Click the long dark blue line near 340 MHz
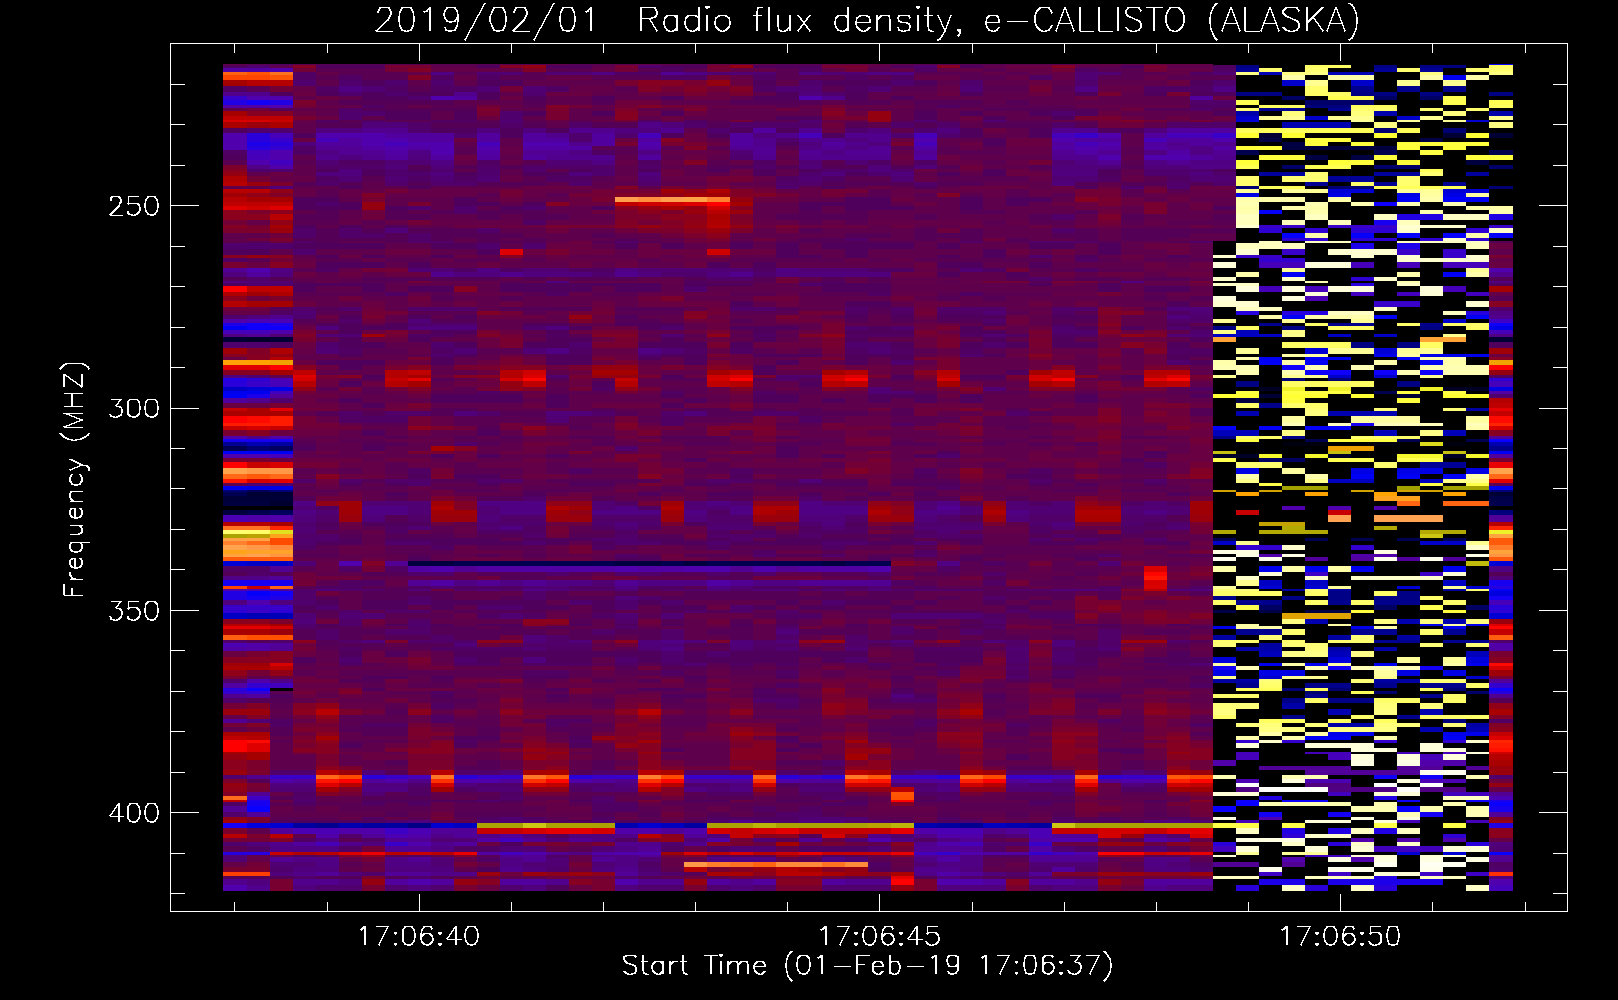The image size is (1618, 1000). (649, 564)
